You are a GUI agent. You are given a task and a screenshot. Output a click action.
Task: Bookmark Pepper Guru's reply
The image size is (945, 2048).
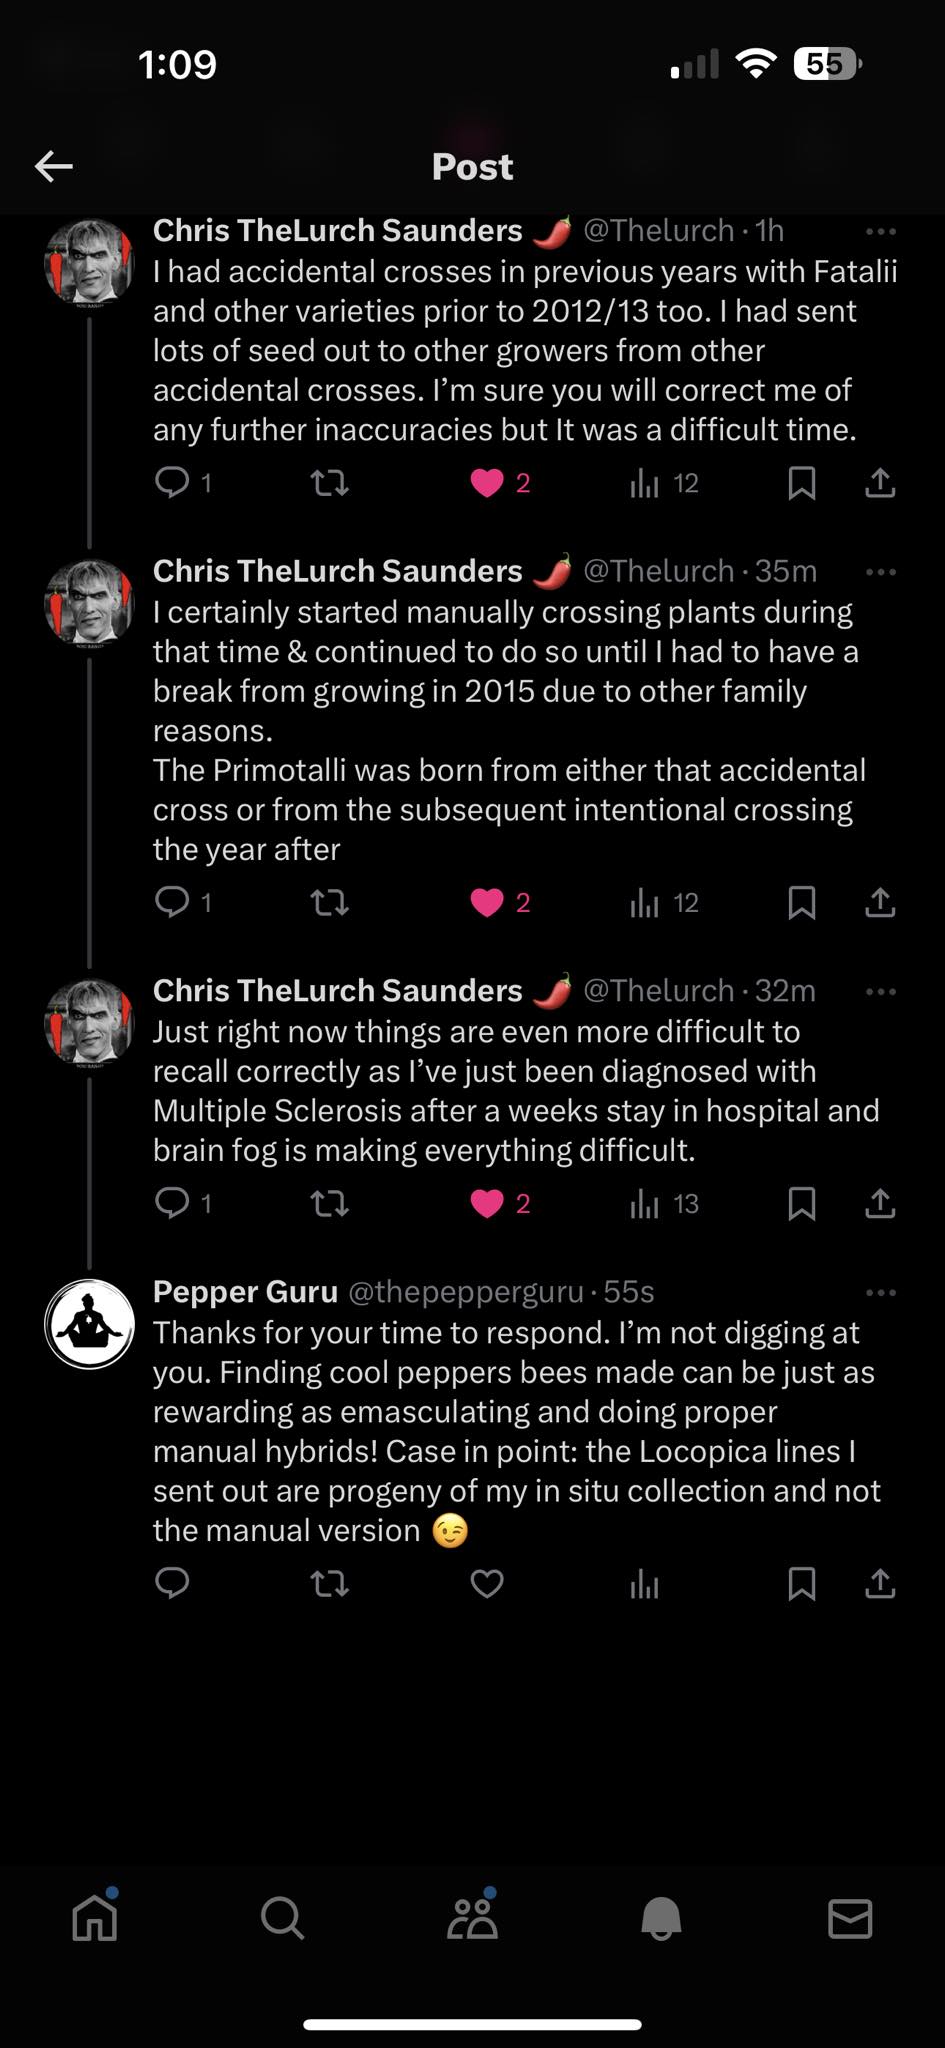(x=802, y=1584)
